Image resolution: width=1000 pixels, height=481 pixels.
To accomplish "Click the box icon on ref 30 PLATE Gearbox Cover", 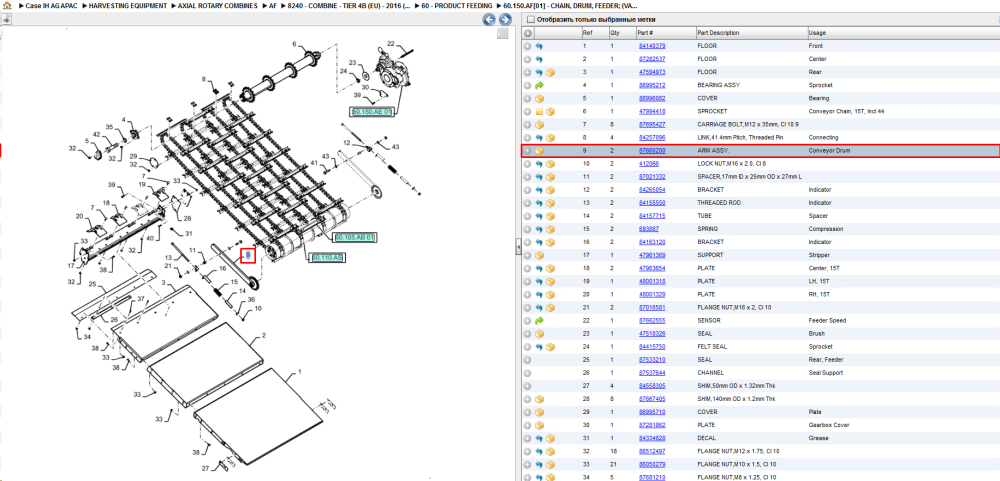I will [539, 425].
